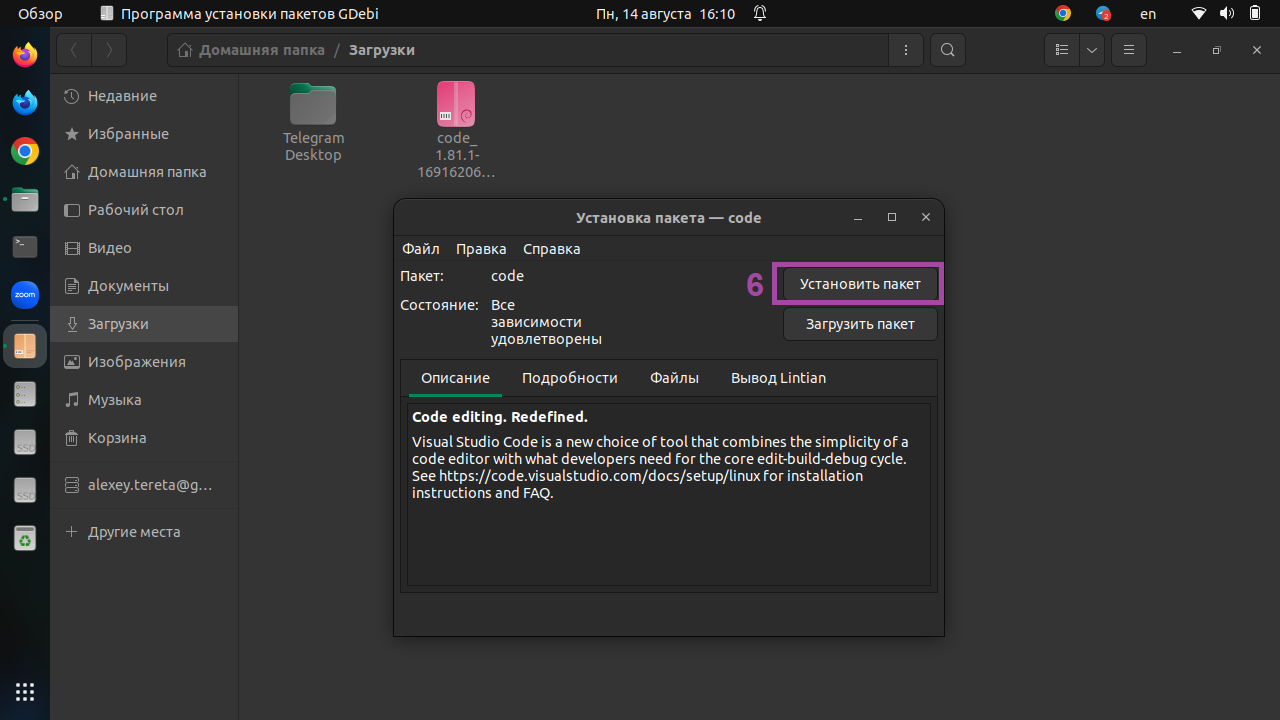Open the volume icon in top bar
This screenshot has height=720, width=1280.
(x=1226, y=14)
